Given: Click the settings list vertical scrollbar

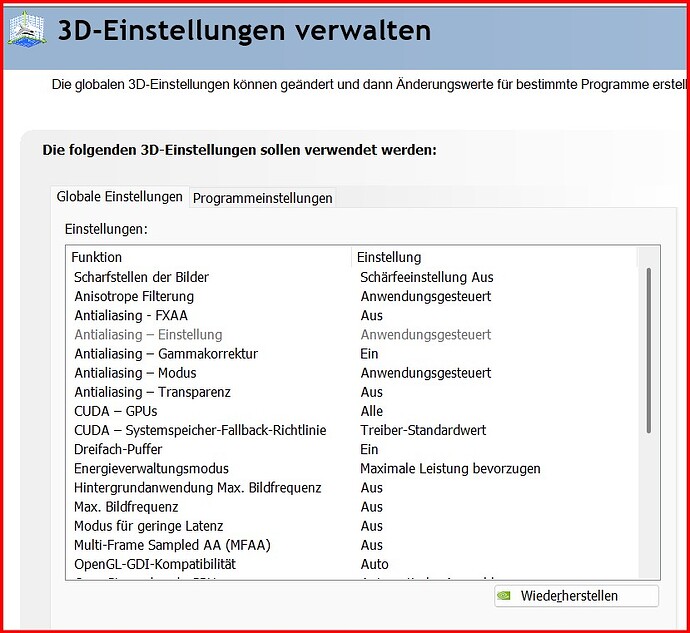Looking at the screenshot, I should click(x=648, y=350).
